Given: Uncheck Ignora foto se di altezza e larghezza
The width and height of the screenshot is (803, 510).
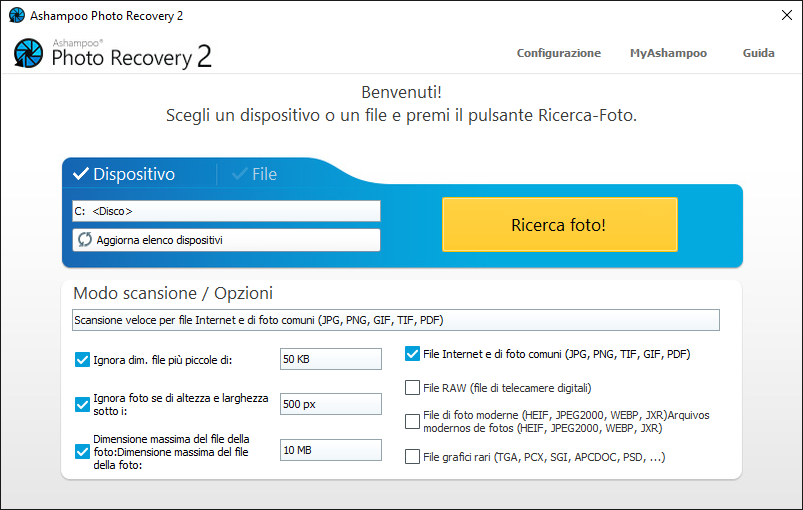Looking at the screenshot, I should pos(82,405).
